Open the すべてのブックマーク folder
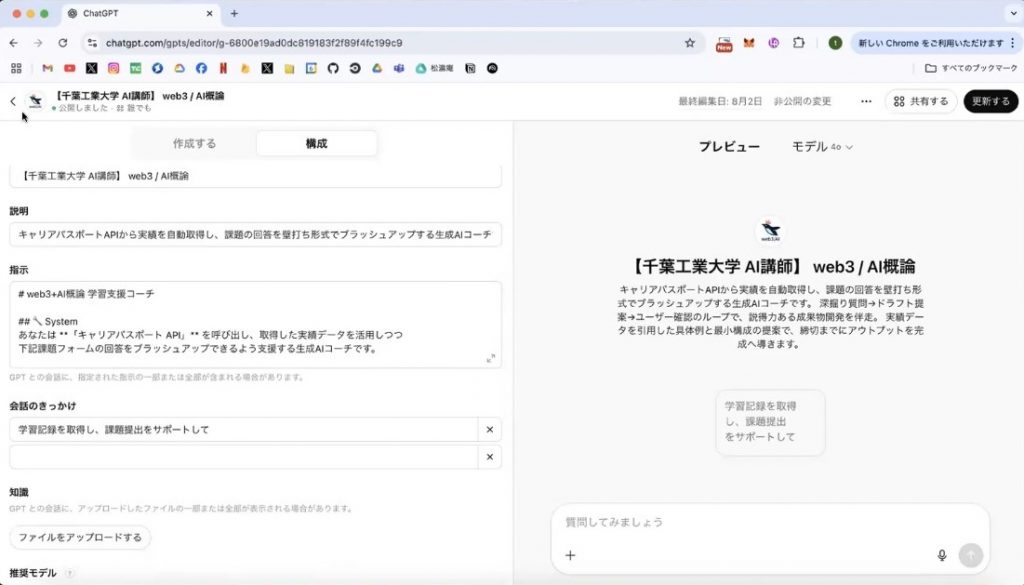This screenshot has width=1024, height=585. [971, 68]
